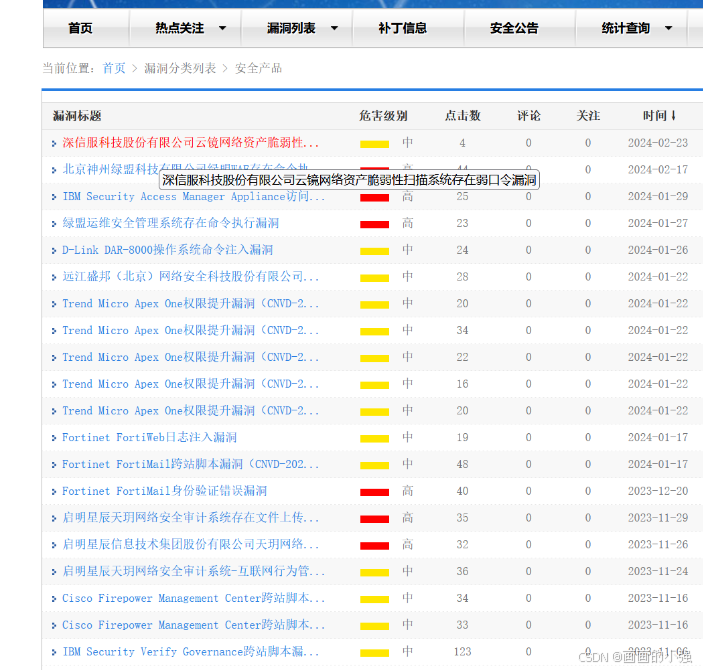Click the 危害级别 column header
The height and width of the screenshot is (670, 703).
pyautogui.click(x=383, y=116)
